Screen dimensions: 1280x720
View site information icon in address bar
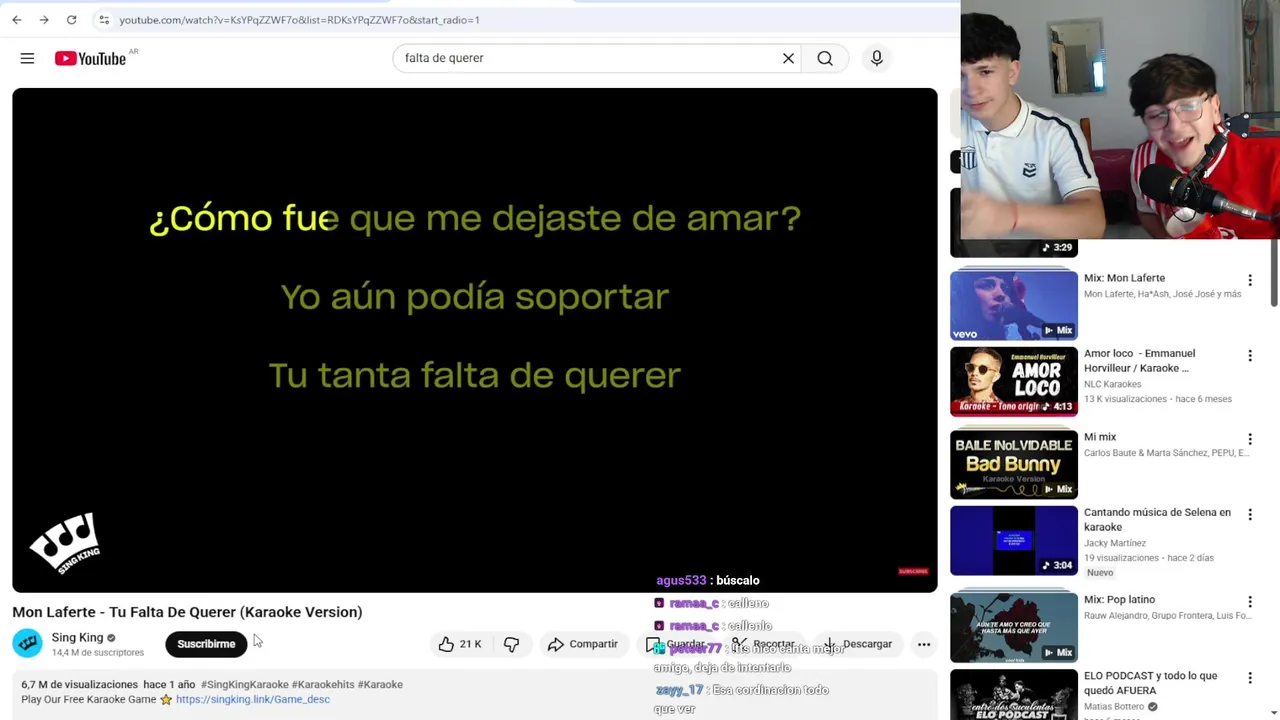click(103, 20)
